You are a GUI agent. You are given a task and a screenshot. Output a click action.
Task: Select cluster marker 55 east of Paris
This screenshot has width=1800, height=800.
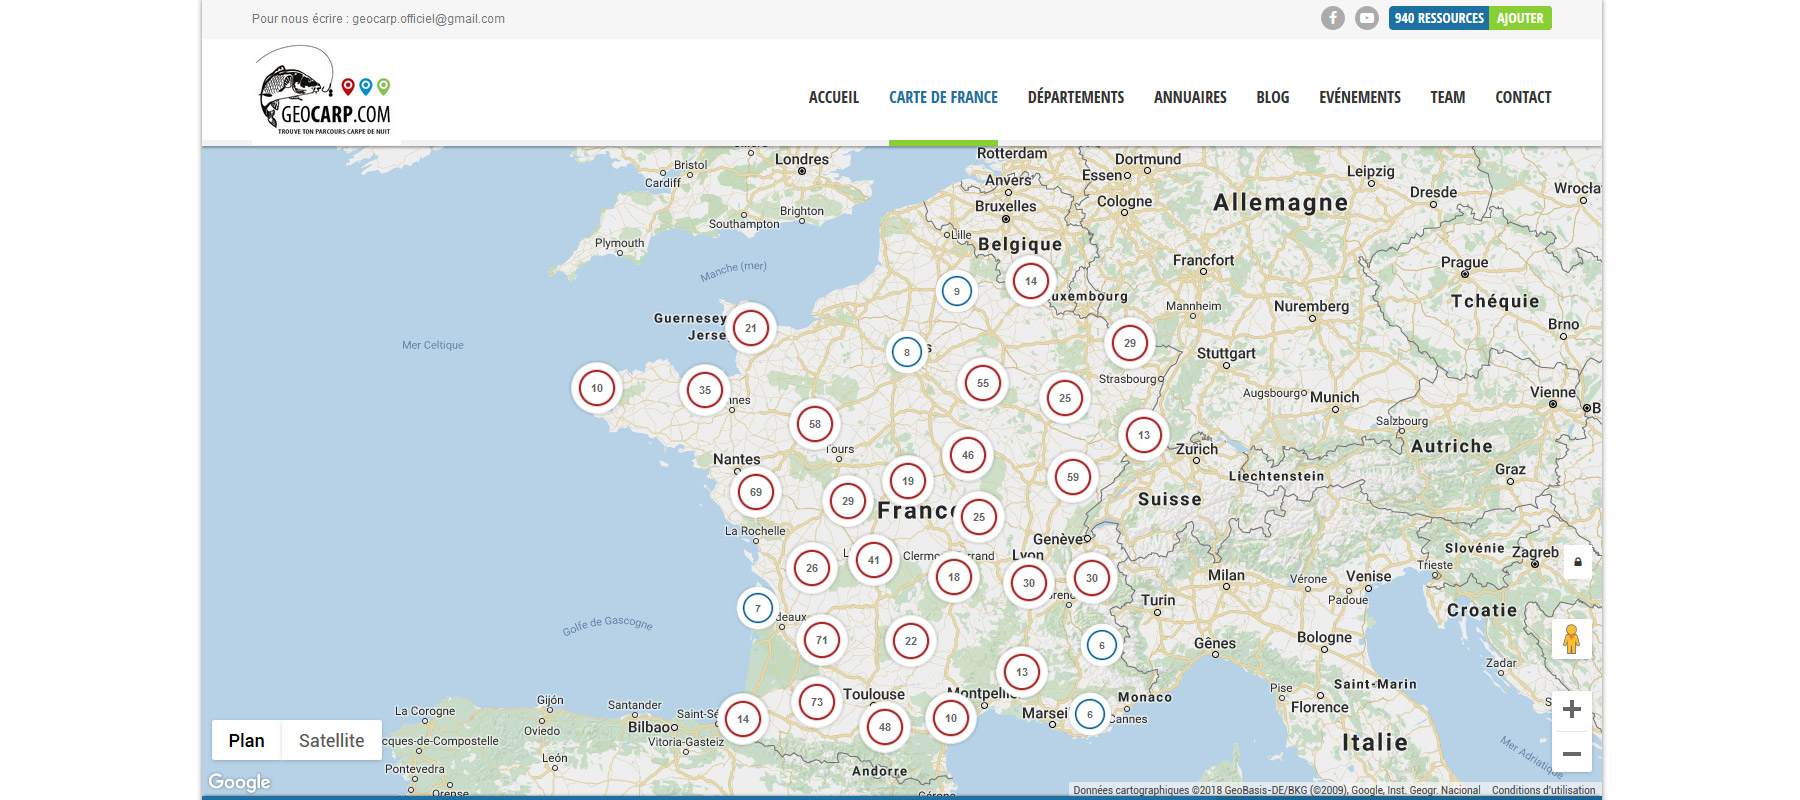[x=983, y=383]
